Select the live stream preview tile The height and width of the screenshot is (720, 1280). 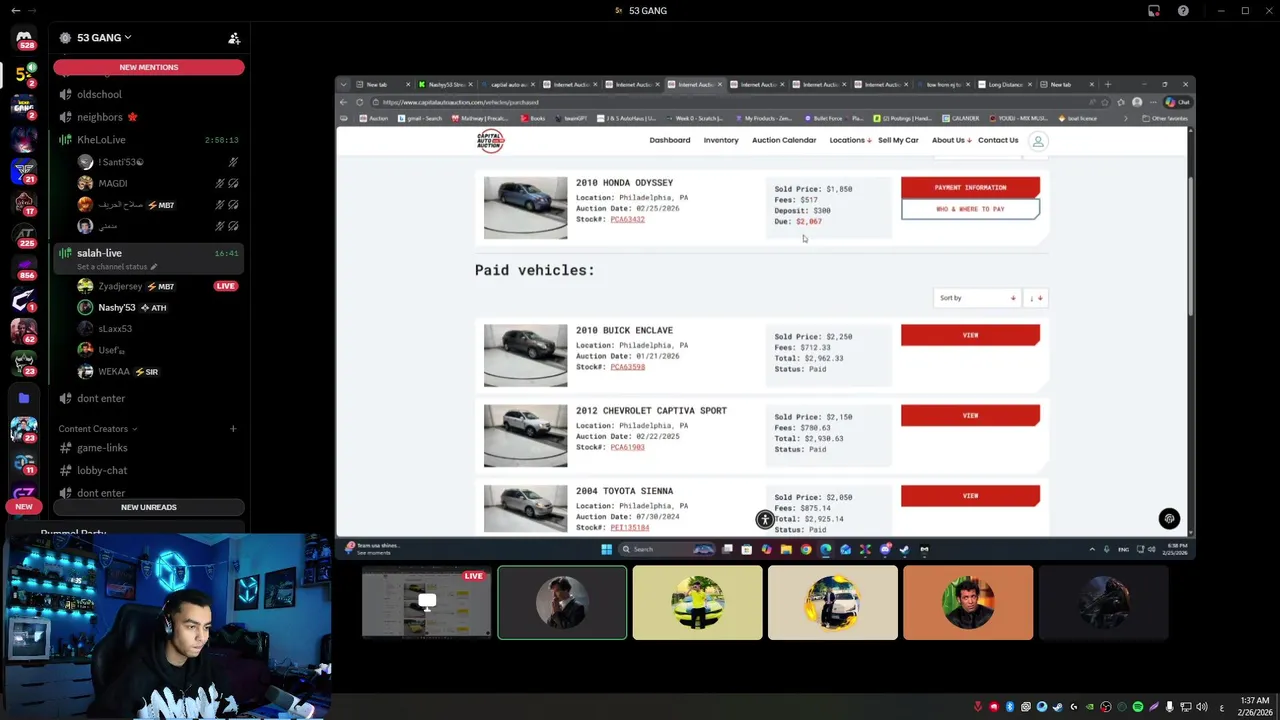426,603
